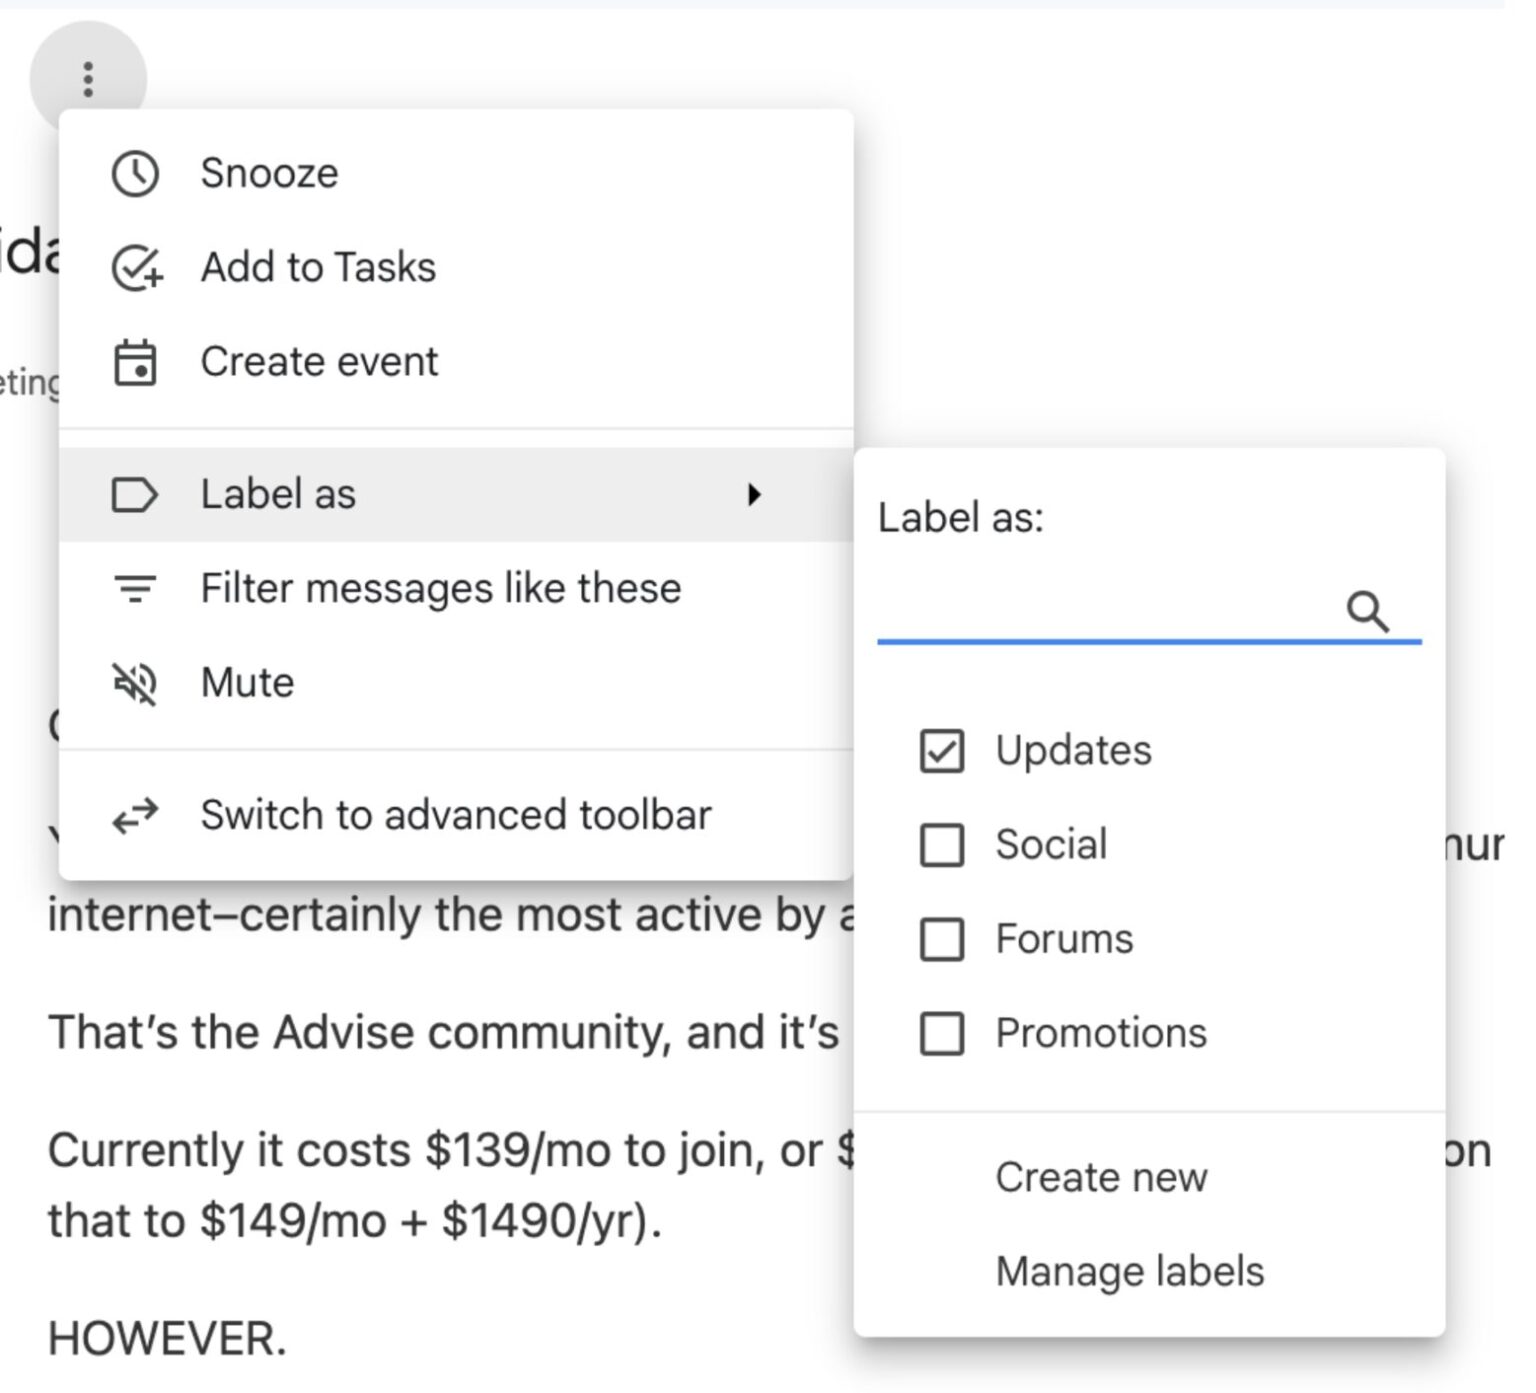The height and width of the screenshot is (1393, 1536).
Task: Open Manage labels
Action: coord(1128,1271)
